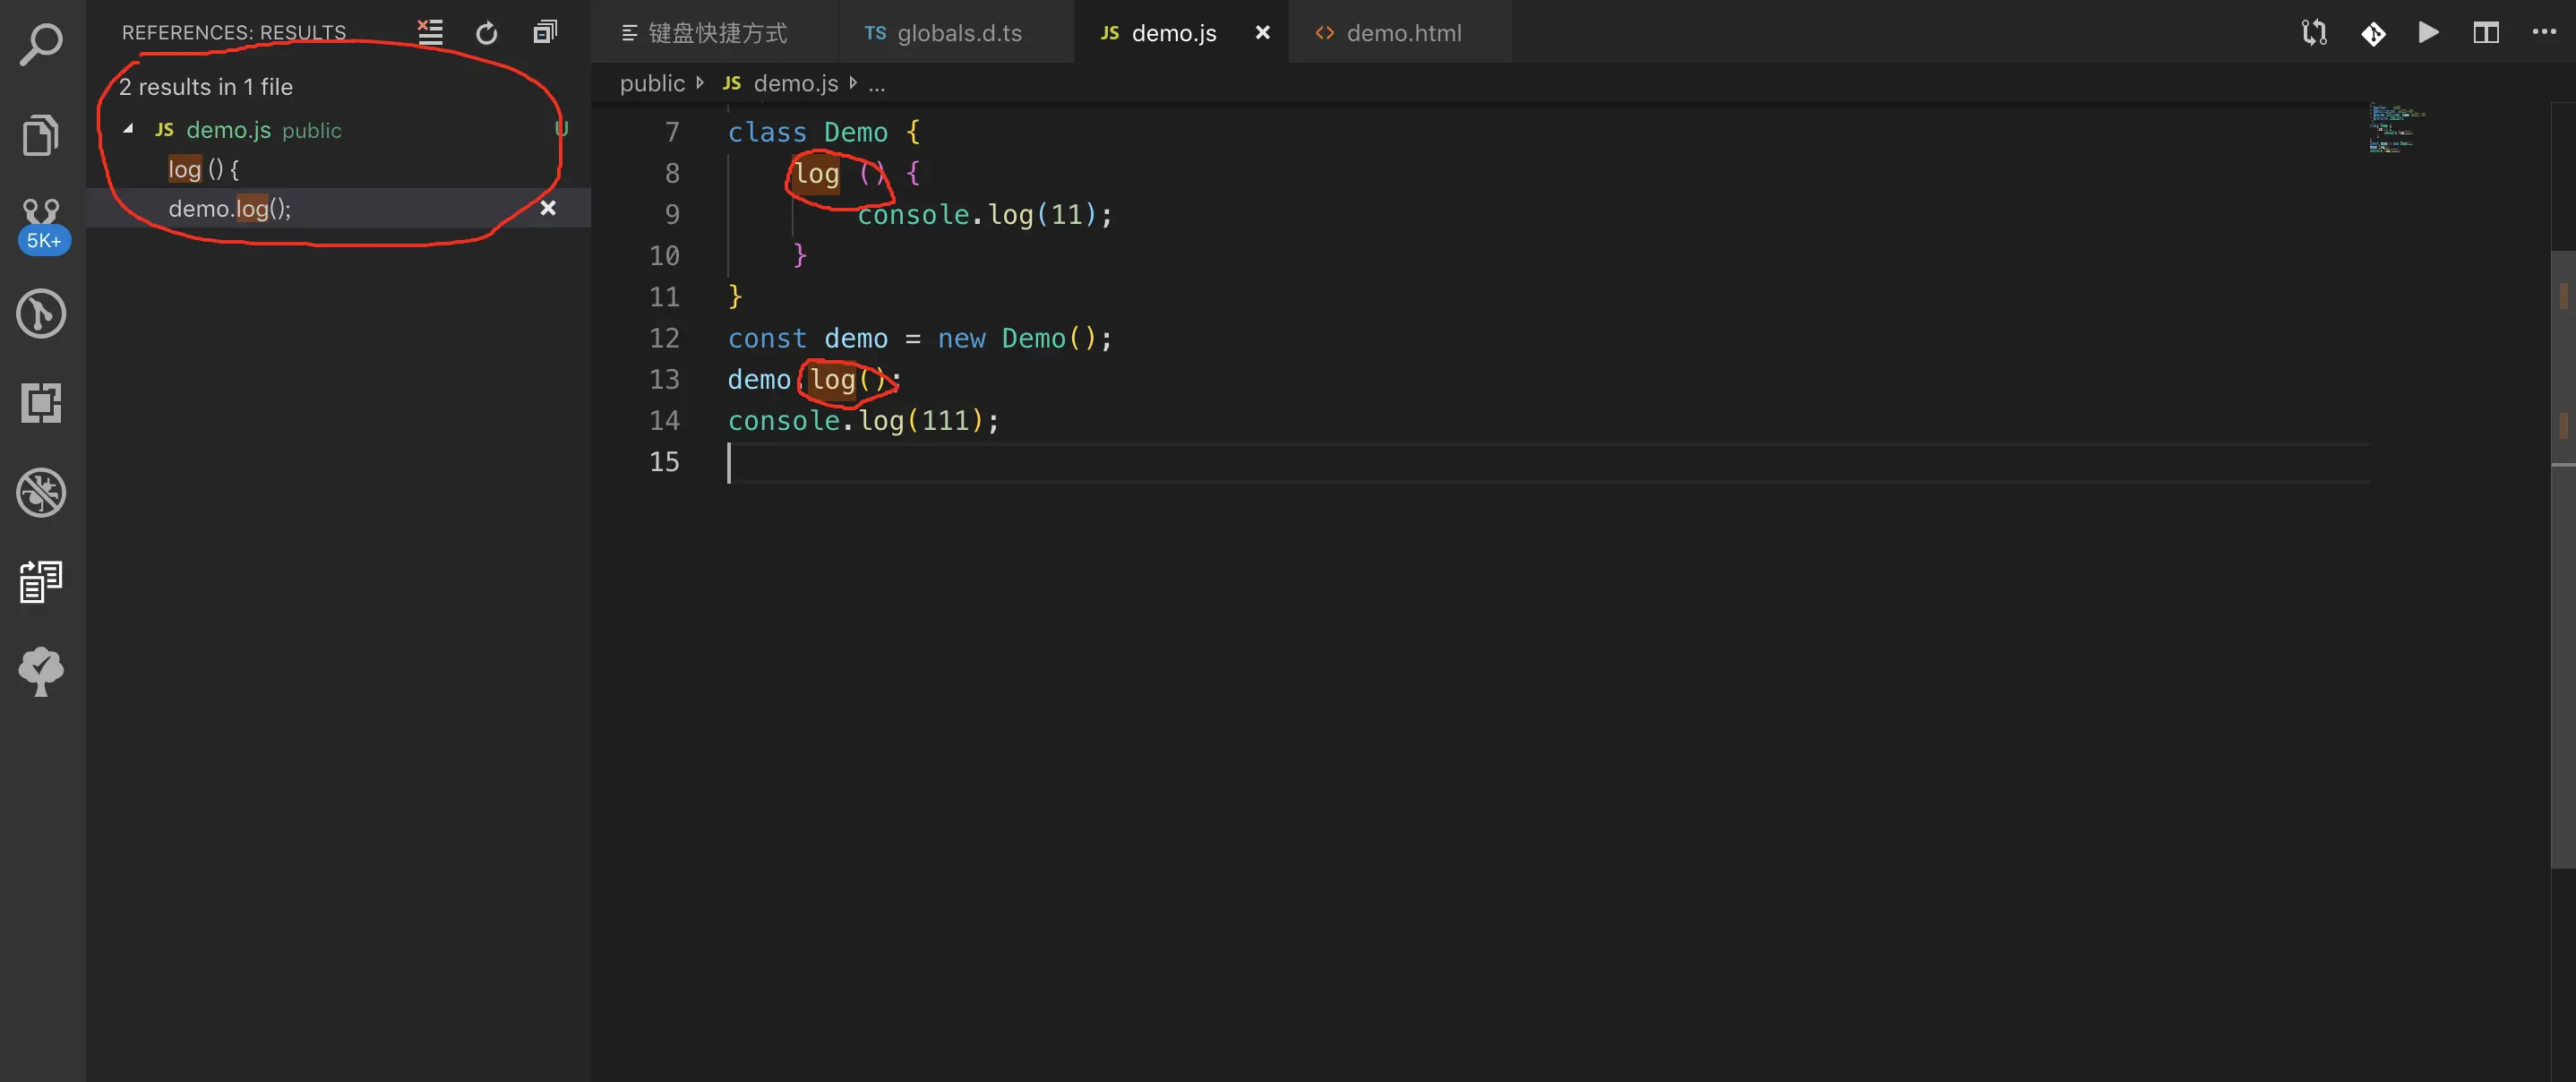Select the 'log () {' reference result
The width and height of the screenshot is (2576, 1082).
(204, 169)
